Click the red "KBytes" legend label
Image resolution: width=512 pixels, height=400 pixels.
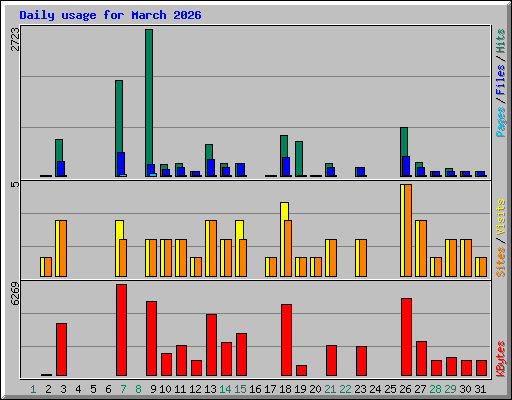[501, 359]
